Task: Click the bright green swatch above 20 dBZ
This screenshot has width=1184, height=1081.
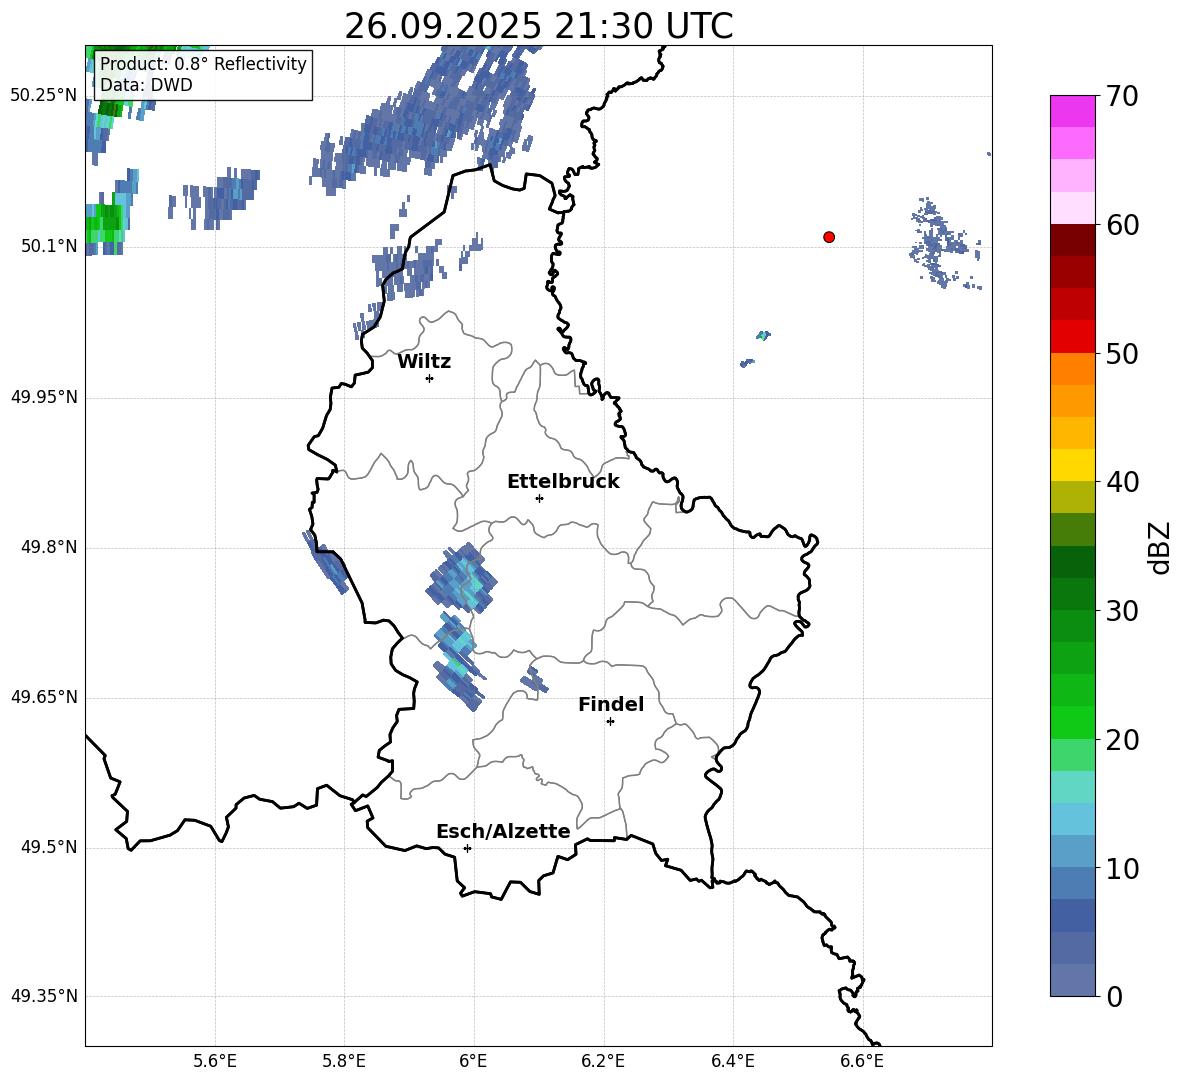Action: (1072, 722)
